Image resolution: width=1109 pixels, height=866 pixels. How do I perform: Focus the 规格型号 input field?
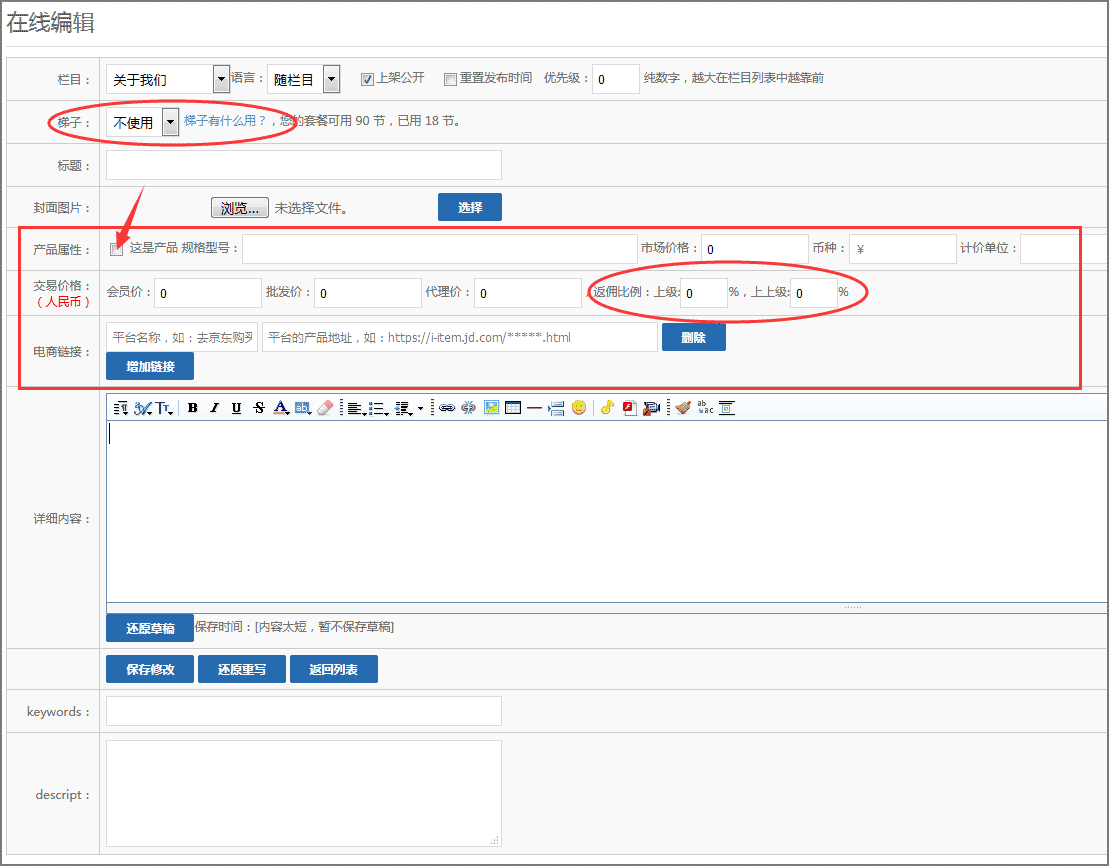tap(440, 249)
